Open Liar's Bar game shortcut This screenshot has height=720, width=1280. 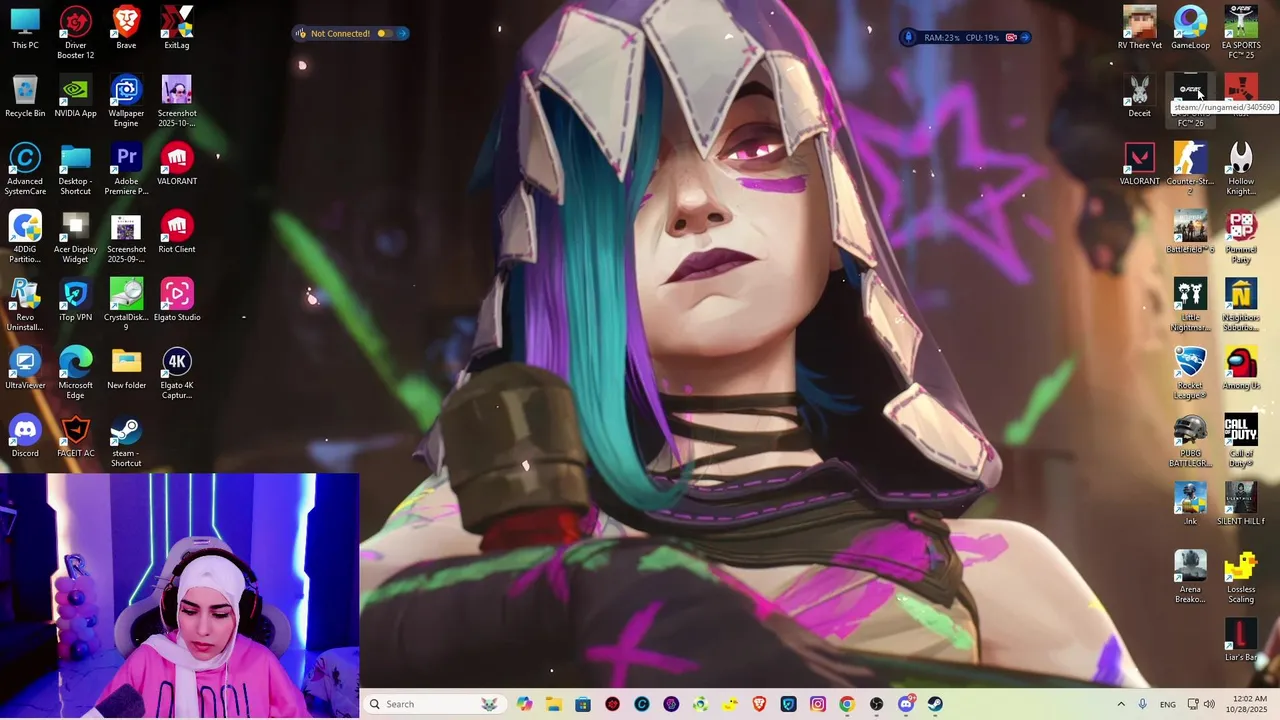(1241, 640)
